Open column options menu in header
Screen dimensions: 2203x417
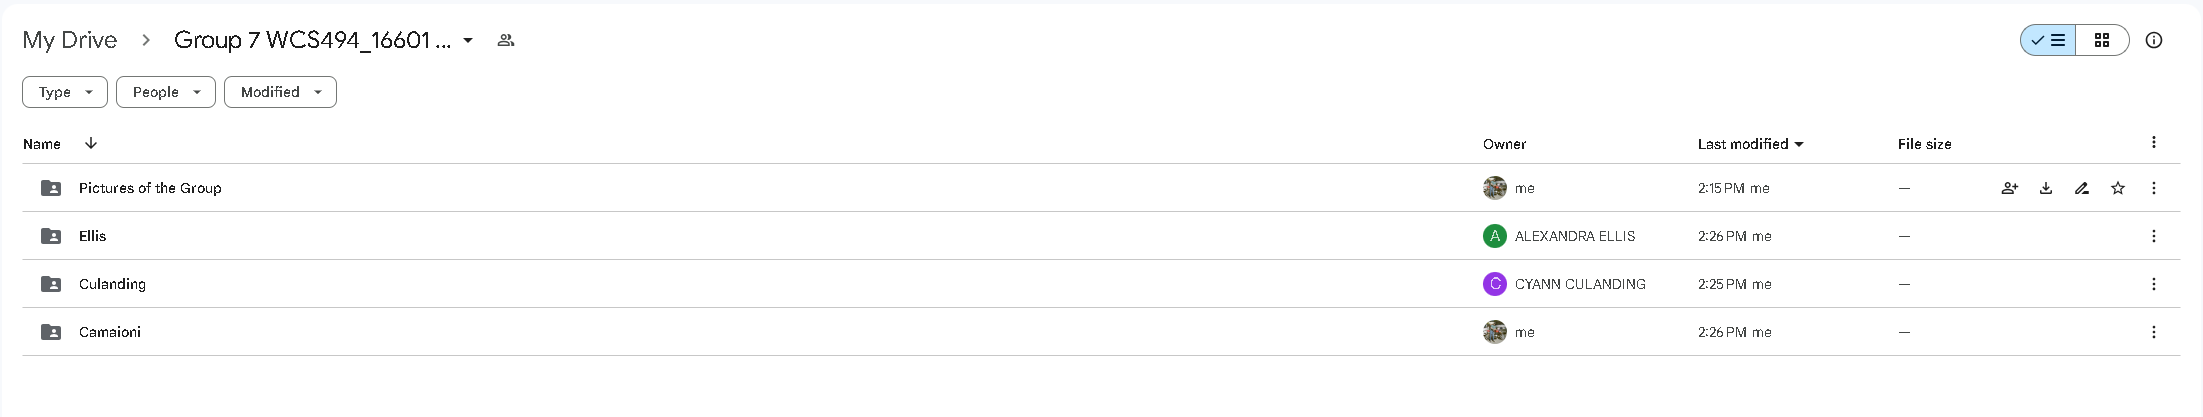[x=2154, y=143]
